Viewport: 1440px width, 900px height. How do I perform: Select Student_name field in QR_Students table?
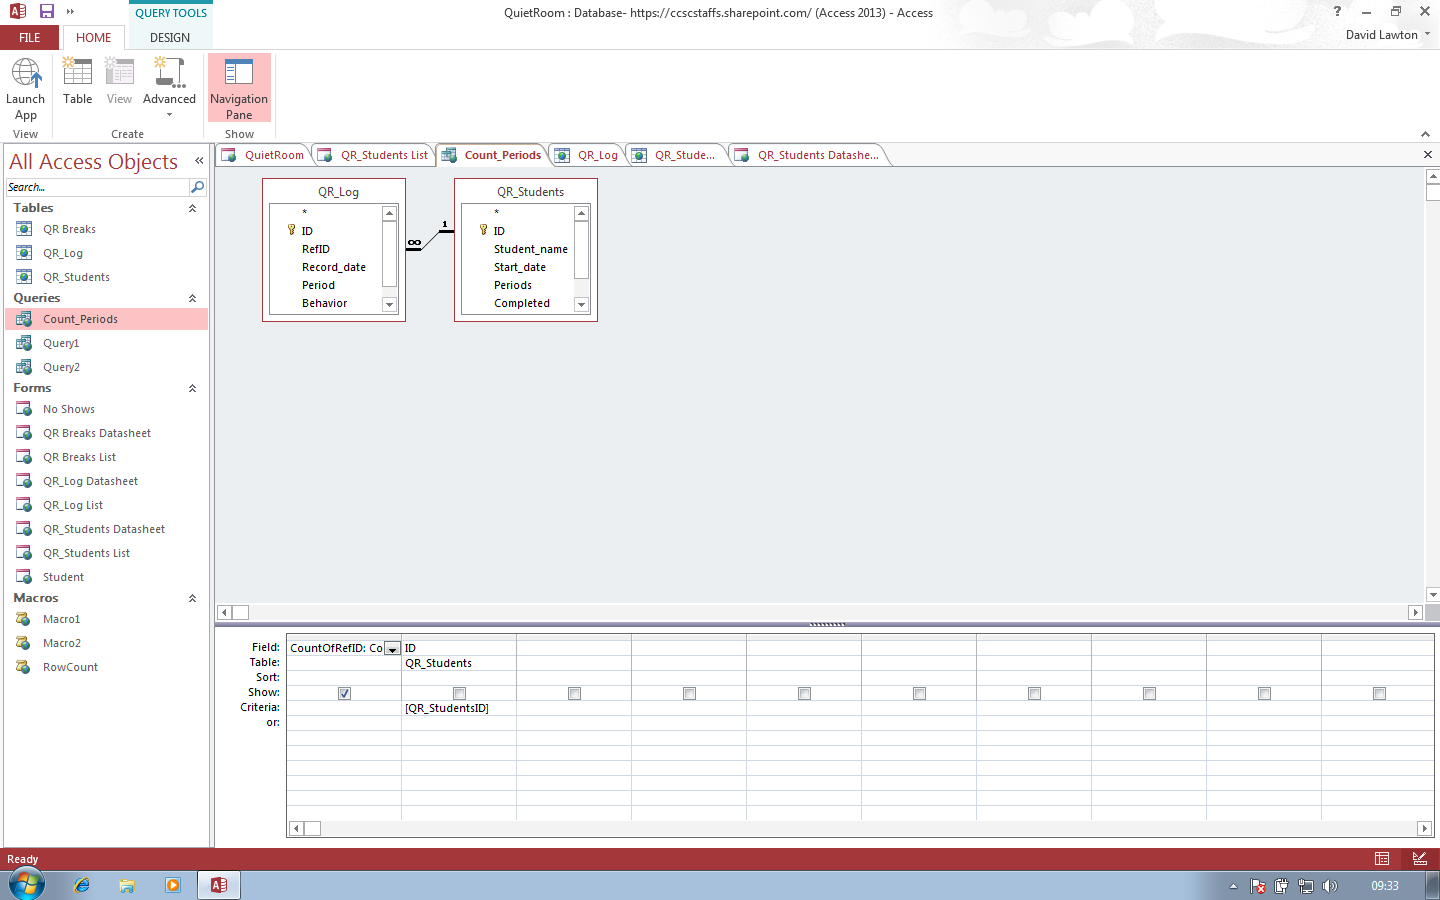click(x=531, y=249)
